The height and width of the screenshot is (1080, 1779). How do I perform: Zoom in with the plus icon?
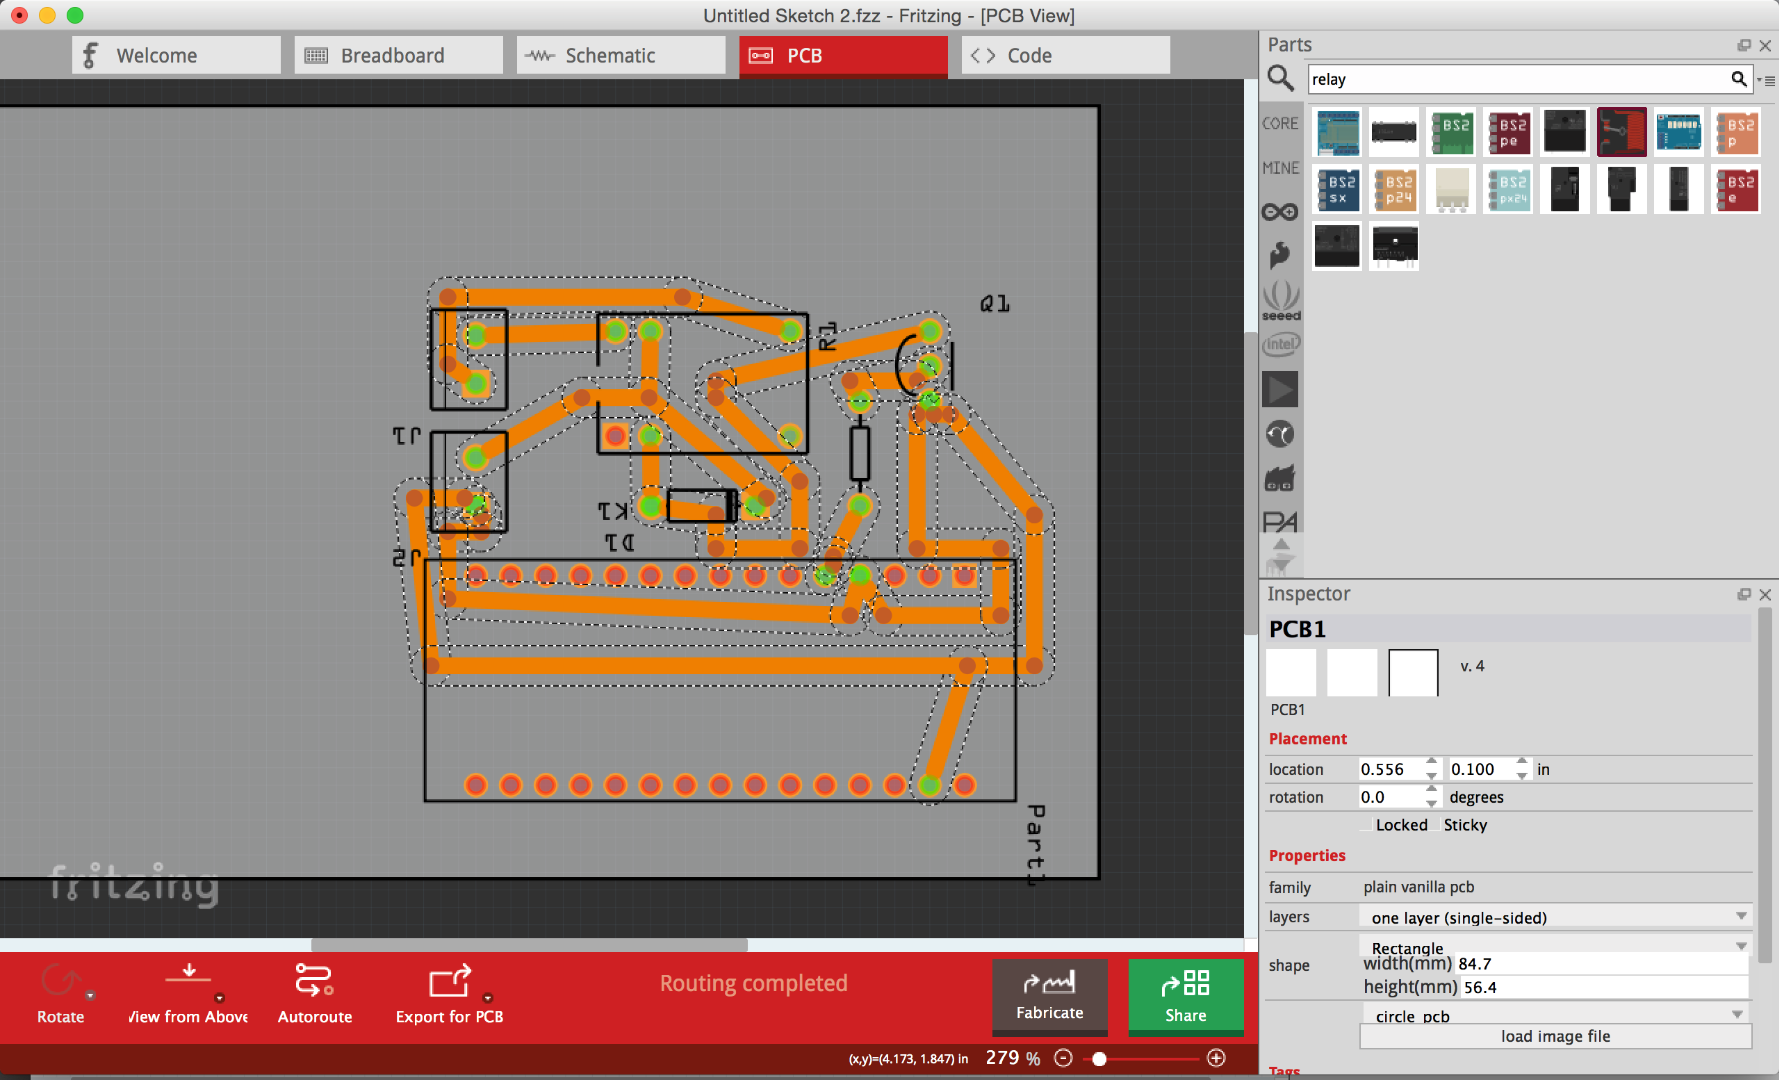point(1216,1058)
